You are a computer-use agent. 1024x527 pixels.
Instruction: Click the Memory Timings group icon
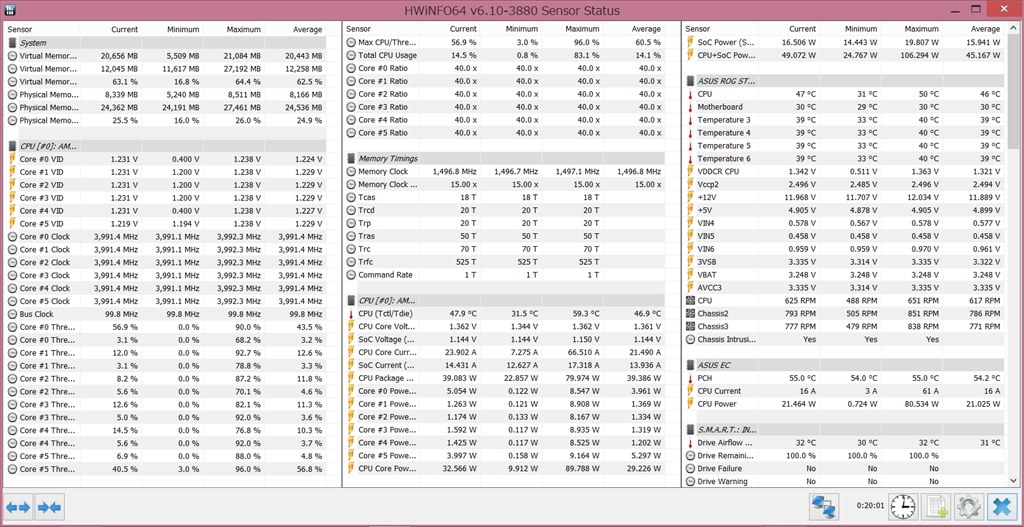click(x=352, y=159)
